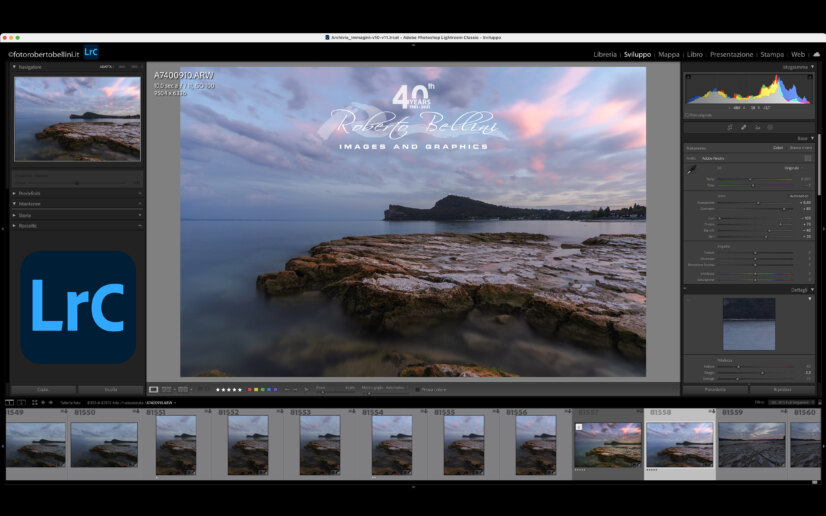Click the add icon of the Raccolte panel
826x516 pixels.
coord(140,226)
